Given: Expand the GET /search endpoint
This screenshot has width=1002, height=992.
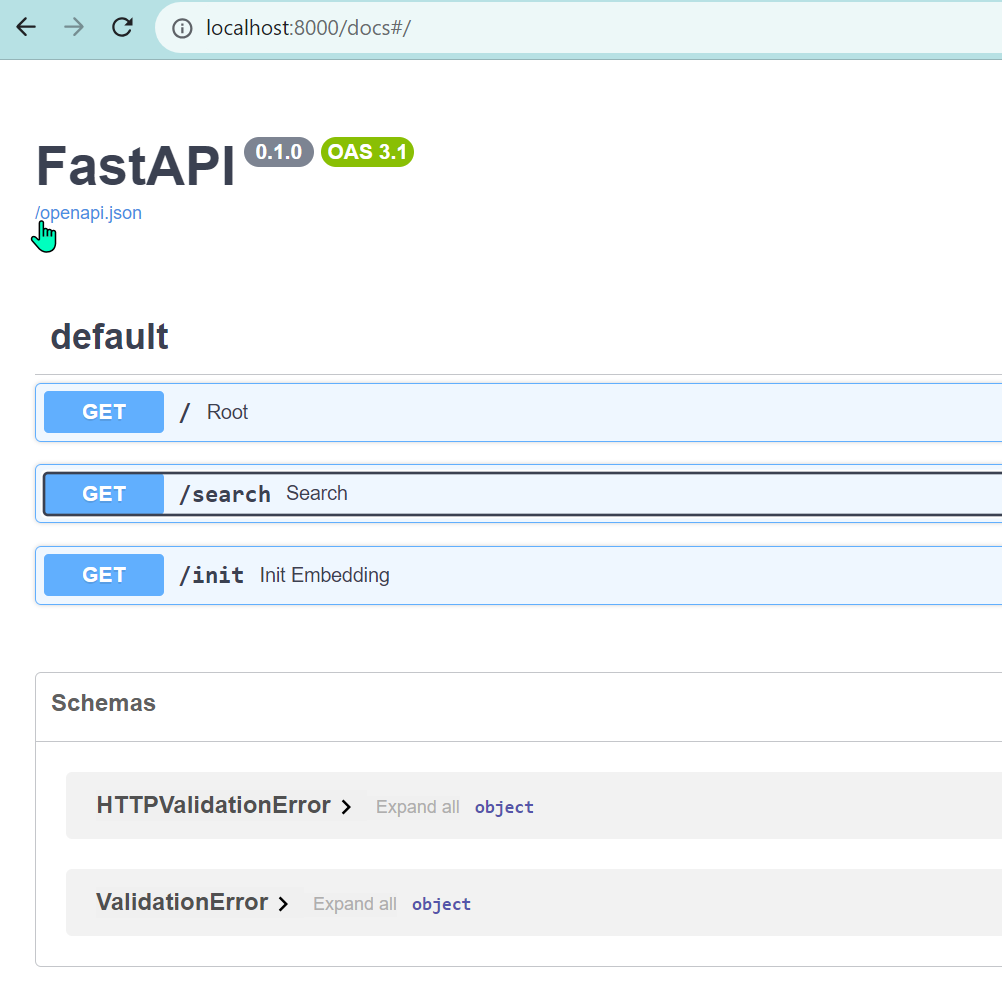Looking at the screenshot, I should 518,493.
